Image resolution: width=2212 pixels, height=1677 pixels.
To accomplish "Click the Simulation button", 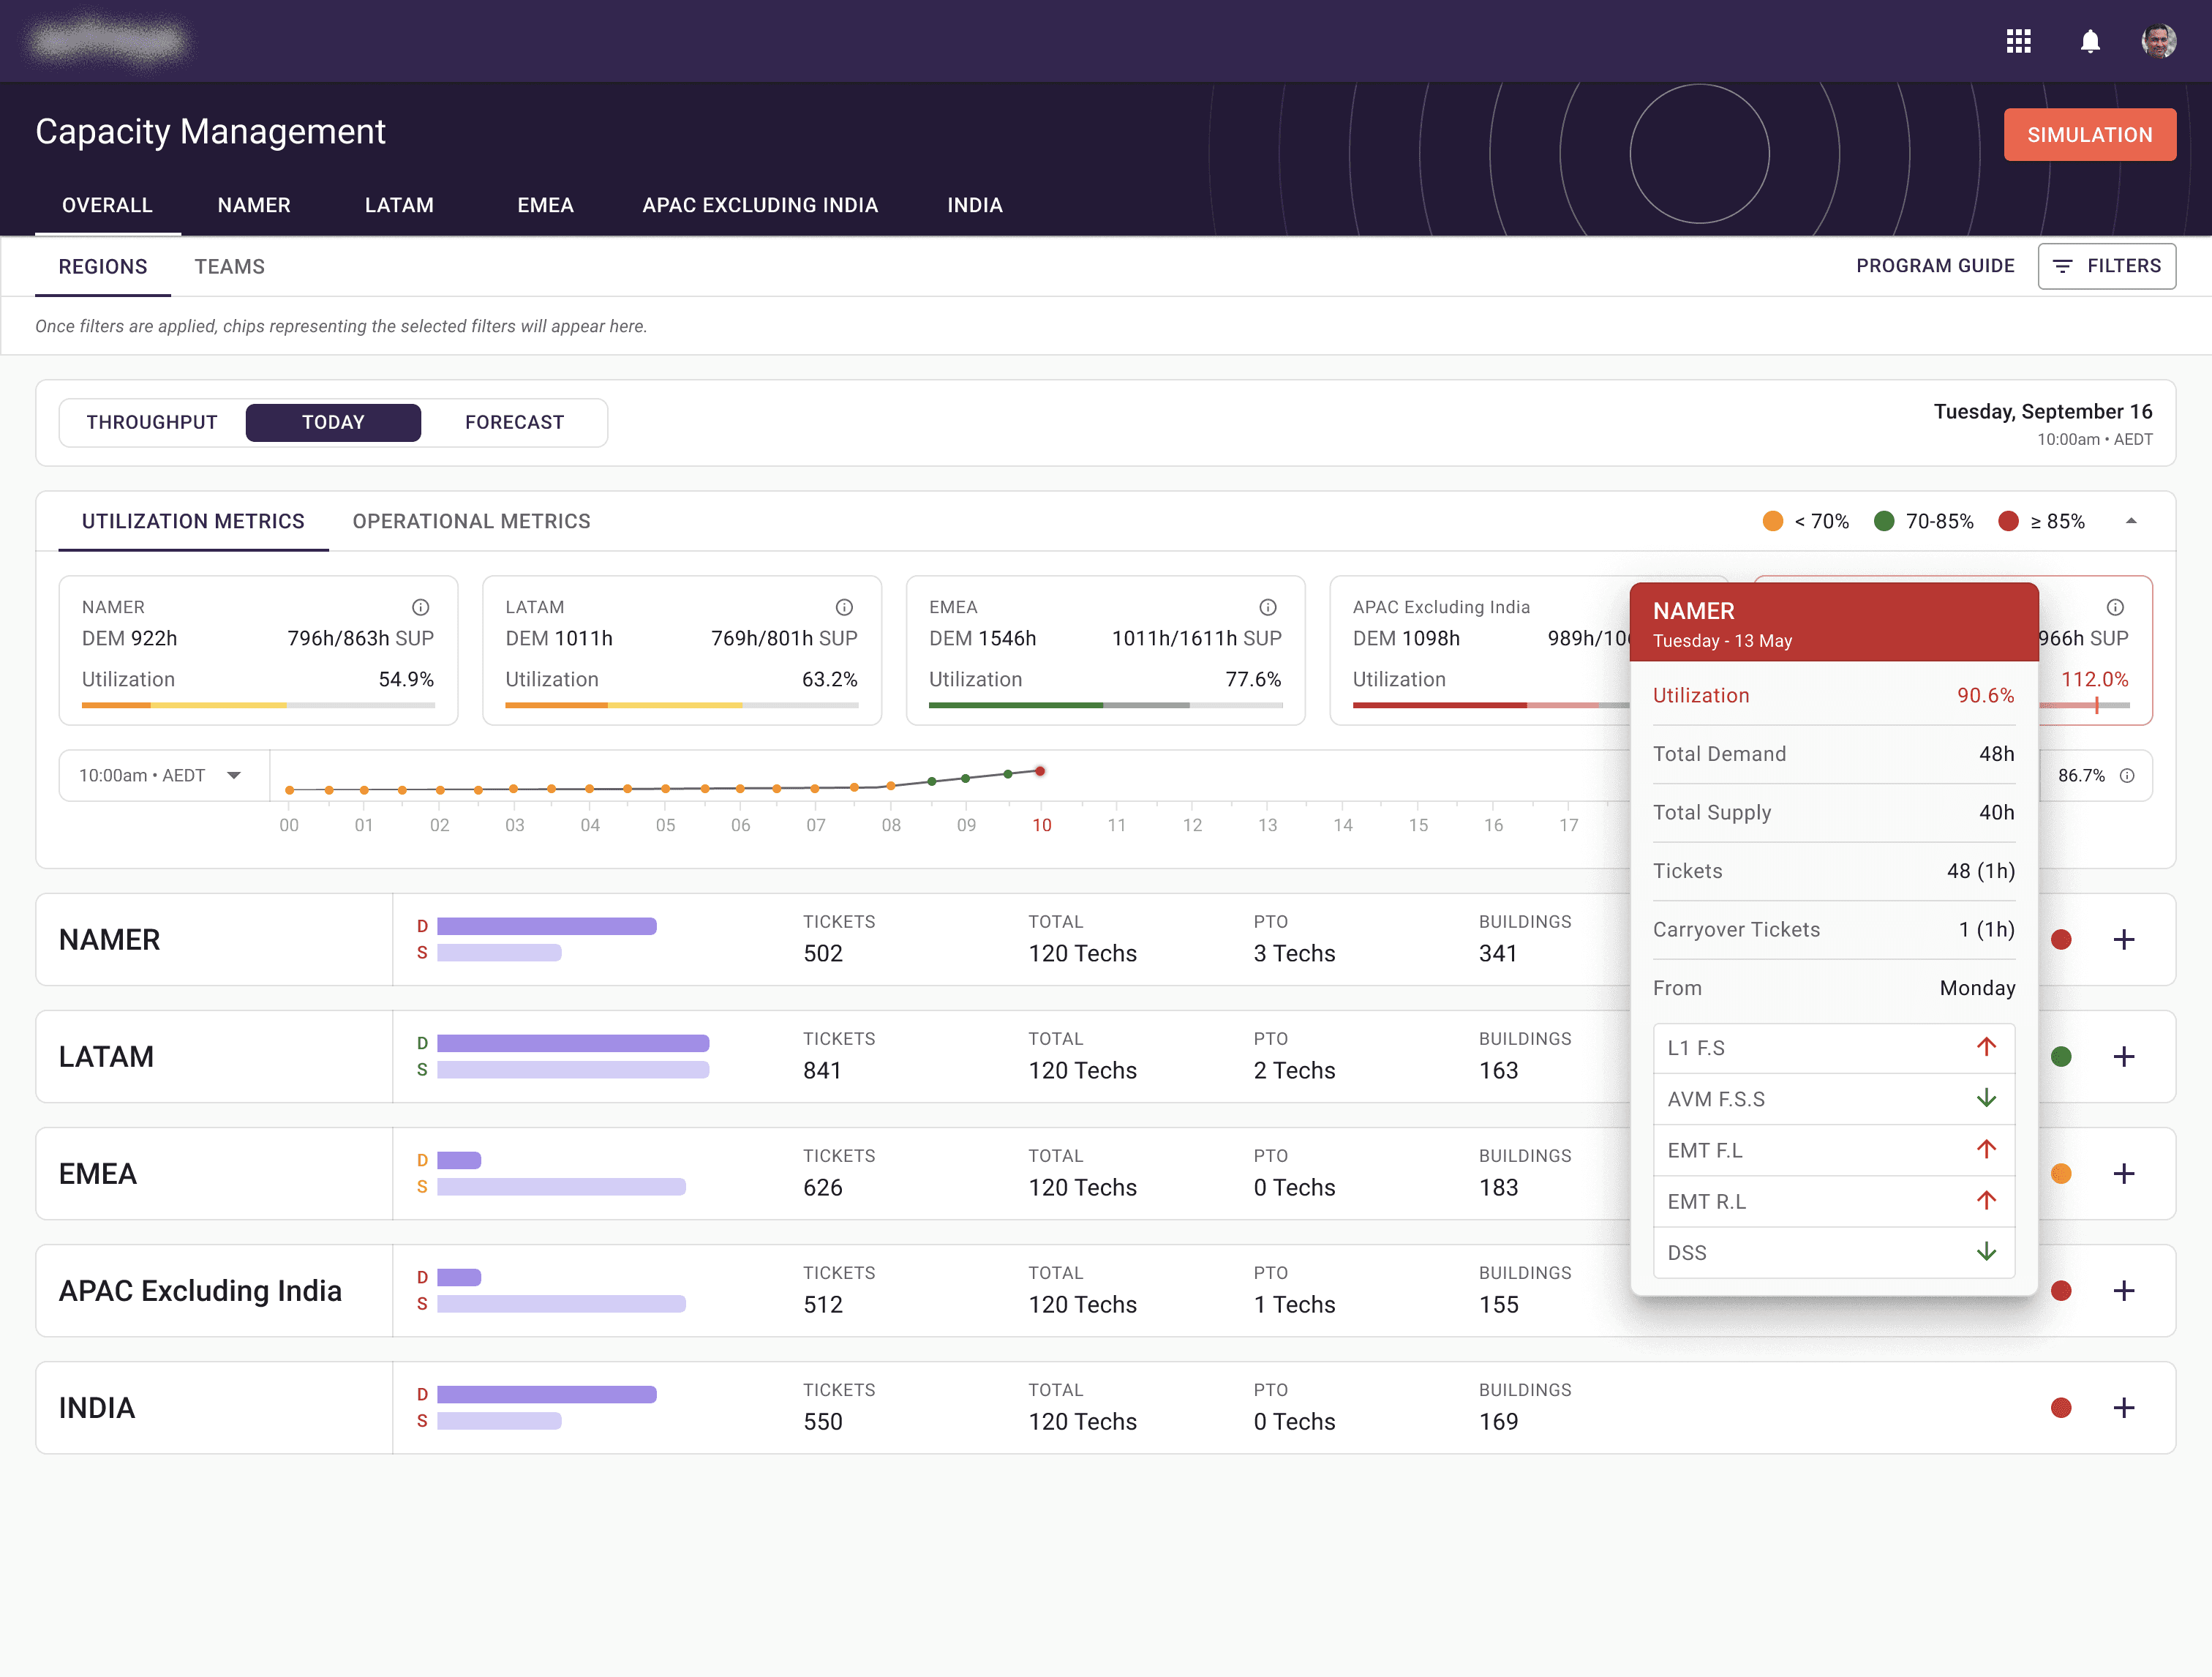I will [x=2089, y=135].
